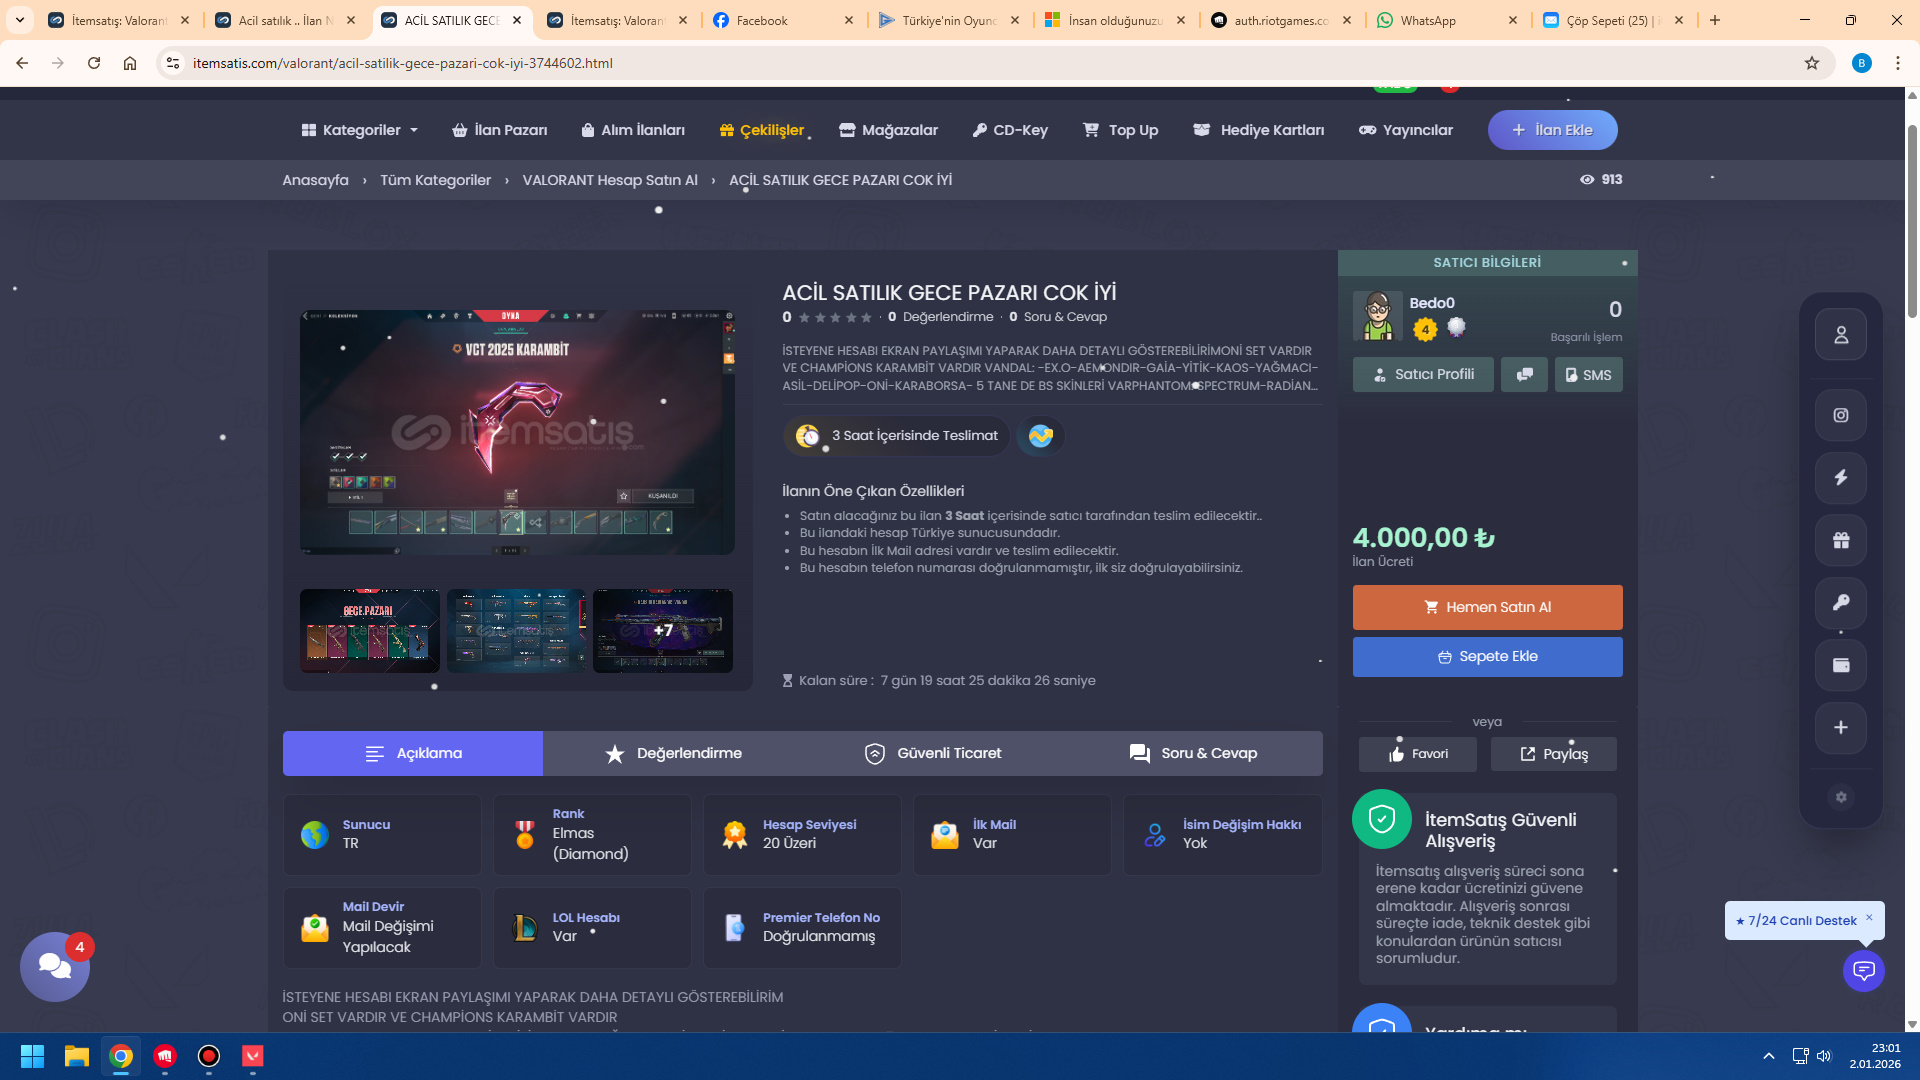Open the browser tab search dropdown

(20, 20)
